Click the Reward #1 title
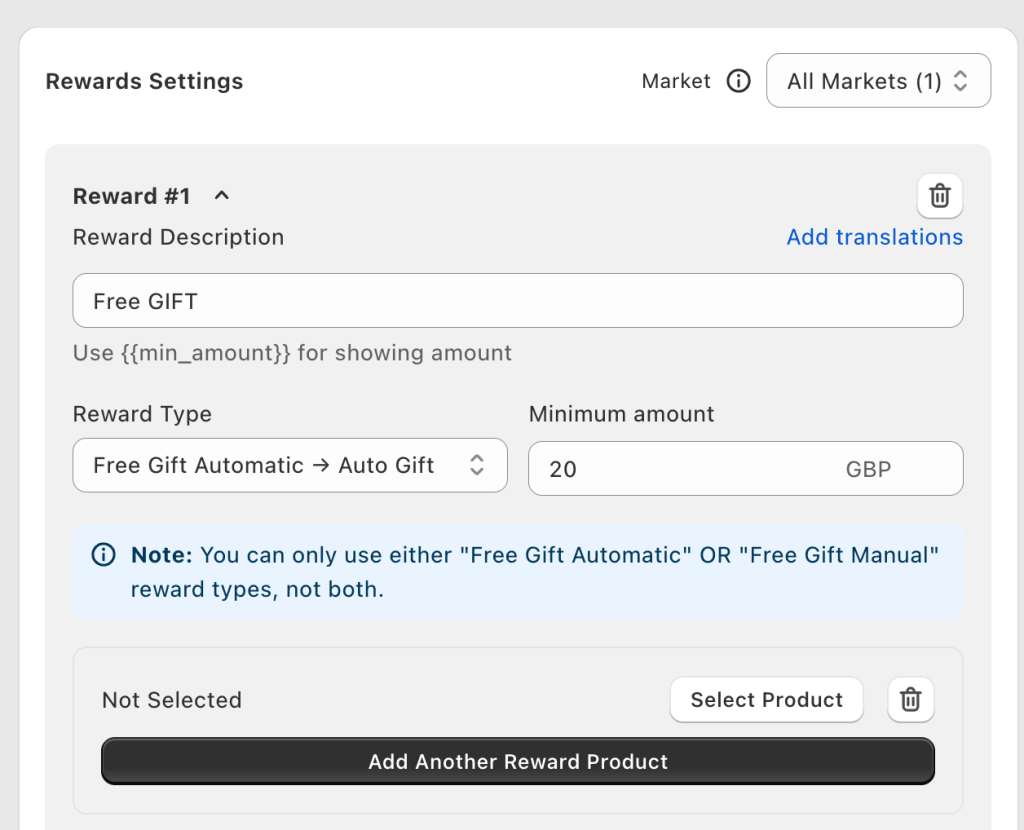This screenshot has height=830, width=1024. click(x=131, y=196)
